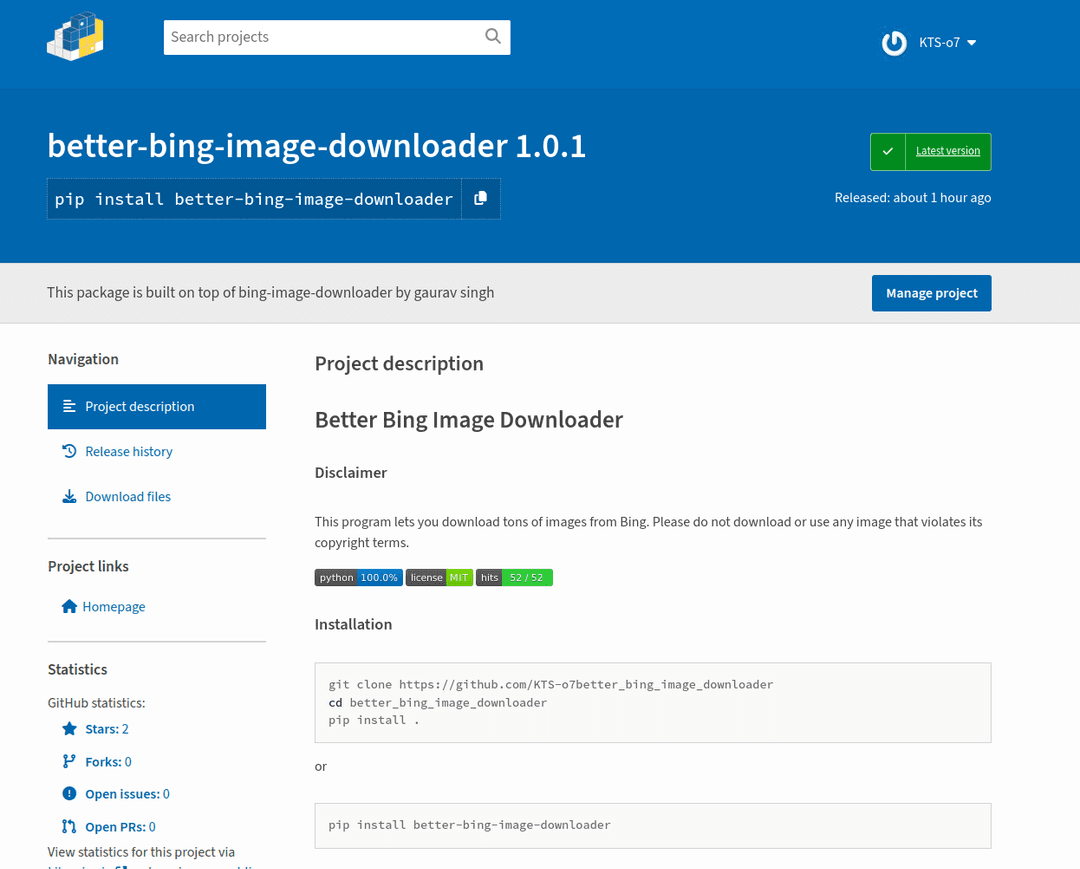Click the download icon beside Download files
This screenshot has width=1080, height=869.
(69, 496)
